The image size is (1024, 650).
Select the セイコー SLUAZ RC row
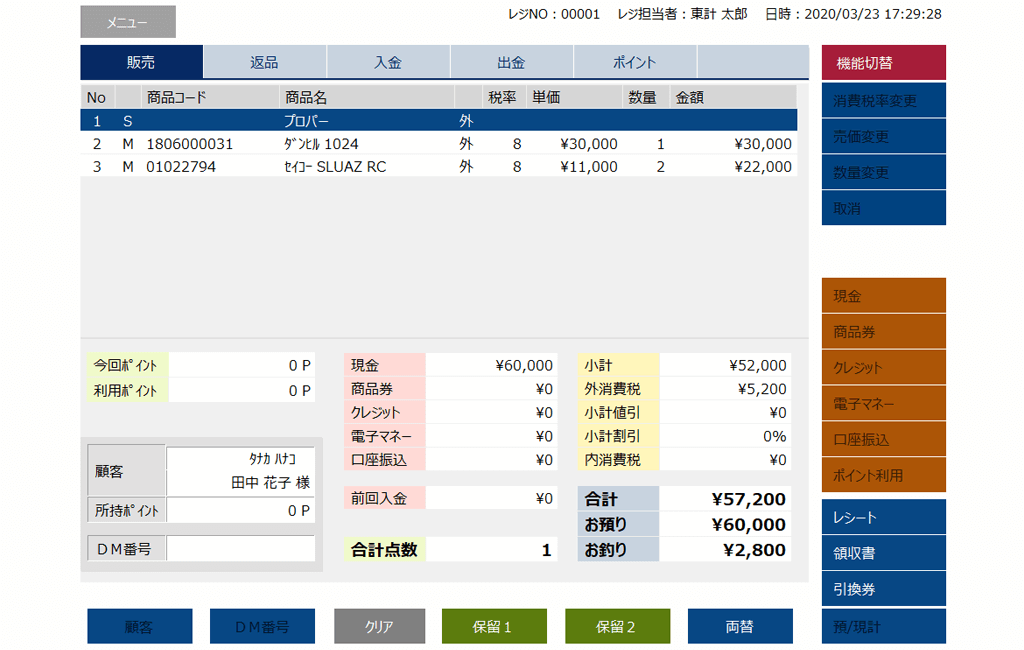438,167
